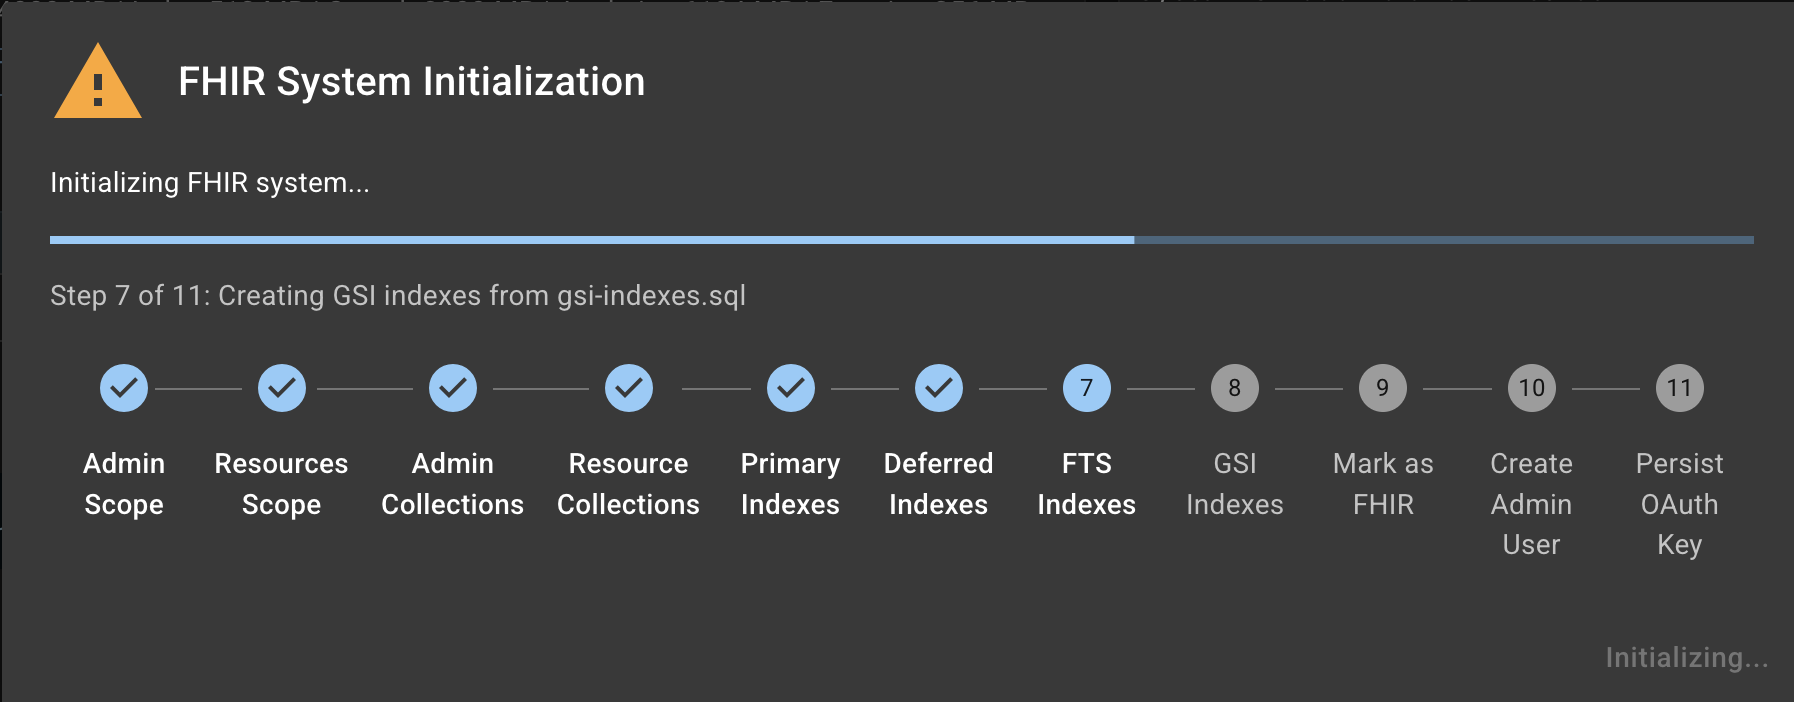Viewport: 1794px width, 702px height.
Task: Click the Deferred Indexes completed circle
Action: point(939,388)
